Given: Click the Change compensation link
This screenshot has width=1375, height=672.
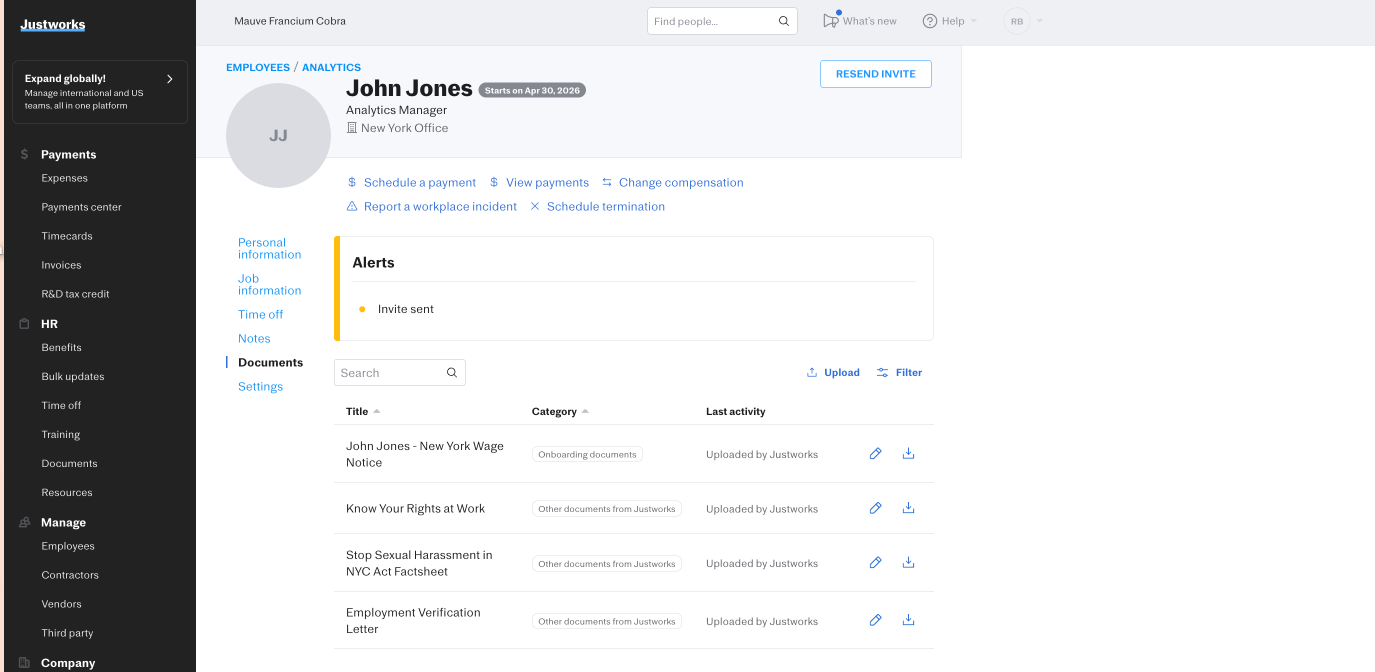Looking at the screenshot, I should (x=680, y=183).
